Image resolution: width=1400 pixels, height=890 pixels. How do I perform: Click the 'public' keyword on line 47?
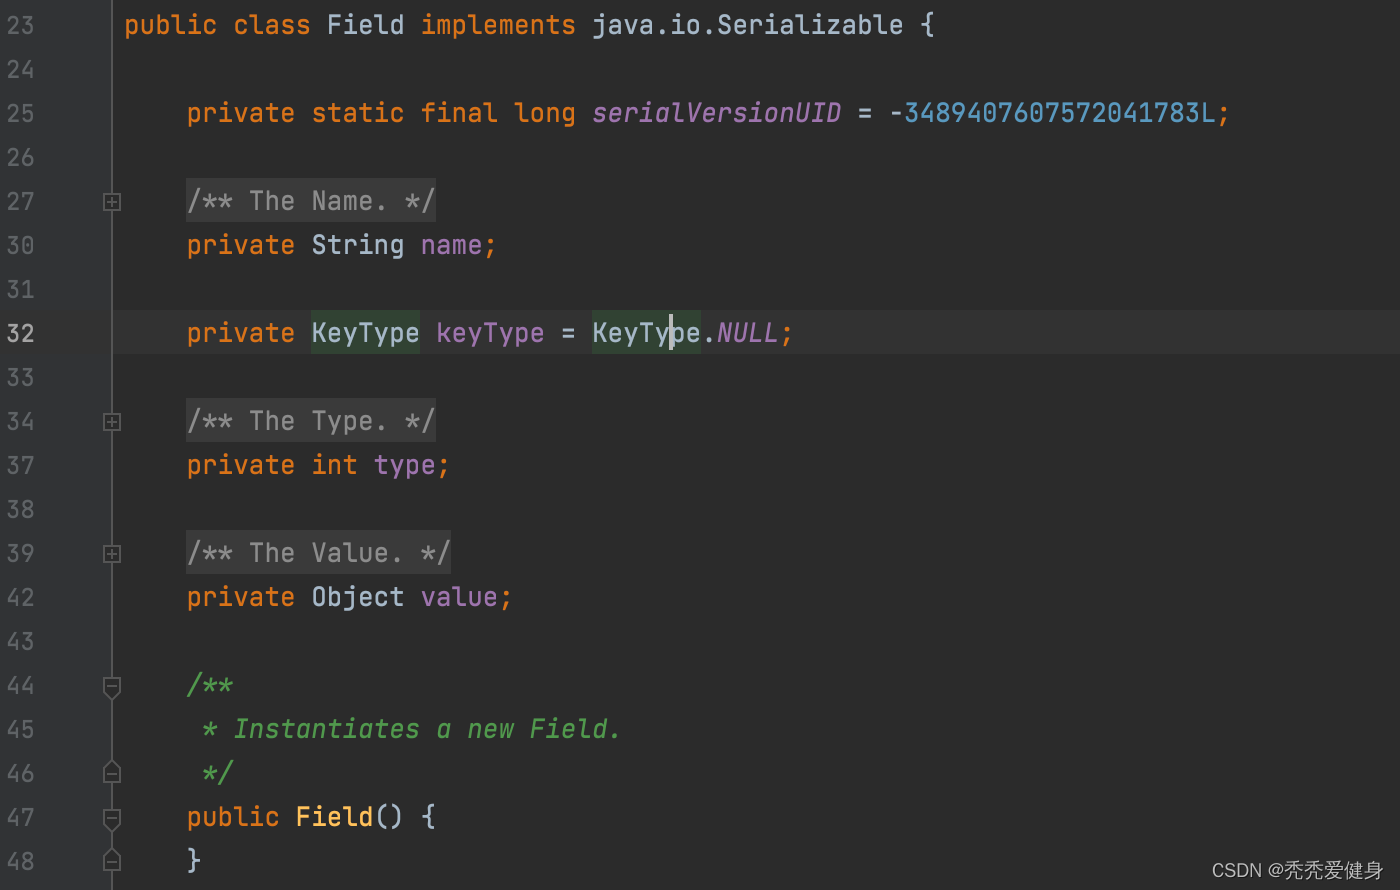pyautogui.click(x=233, y=817)
